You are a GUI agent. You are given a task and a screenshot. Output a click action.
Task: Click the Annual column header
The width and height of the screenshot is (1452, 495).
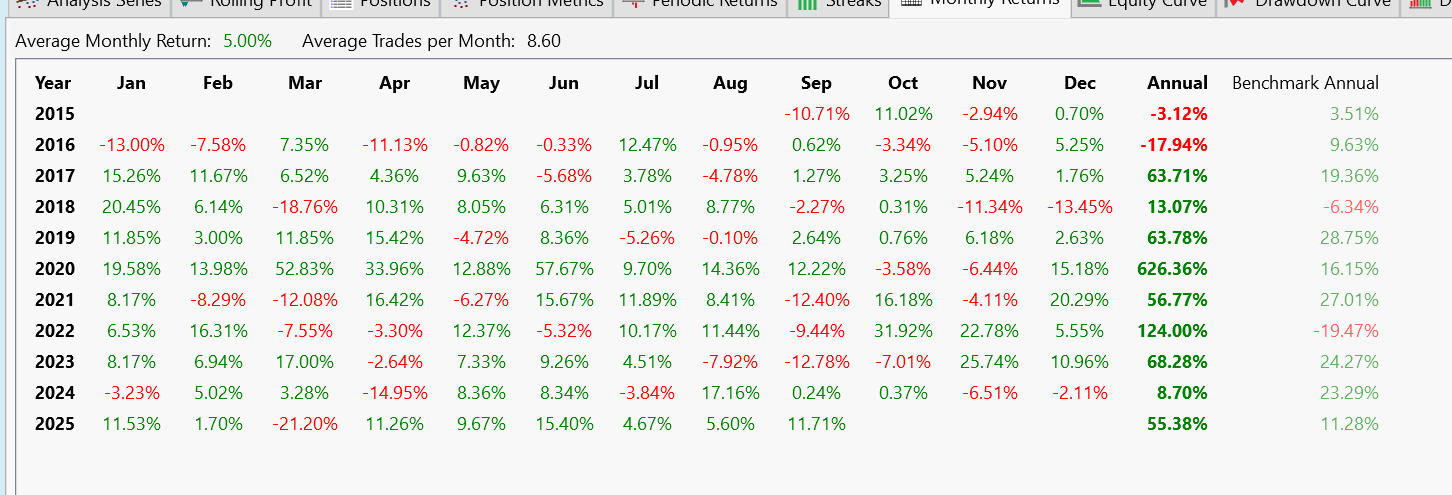coord(1177,83)
